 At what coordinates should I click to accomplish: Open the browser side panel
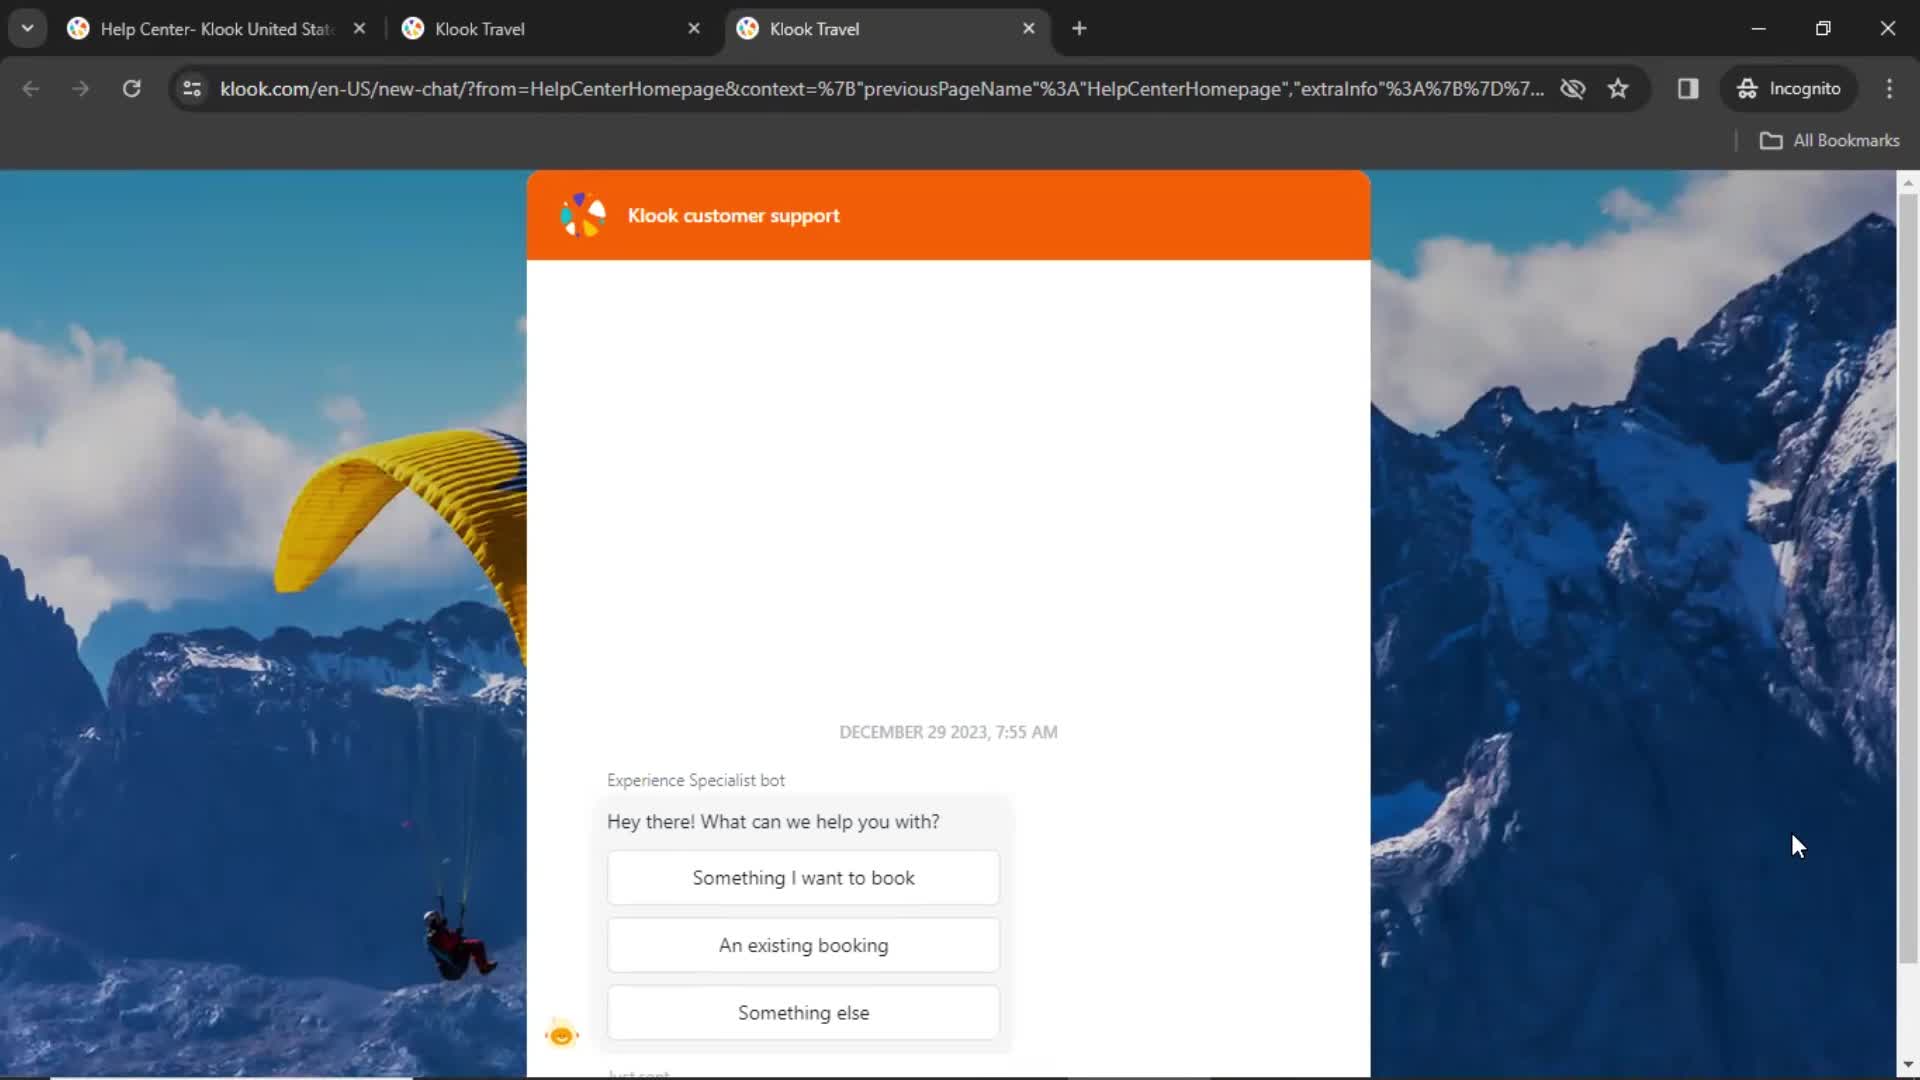point(1688,89)
